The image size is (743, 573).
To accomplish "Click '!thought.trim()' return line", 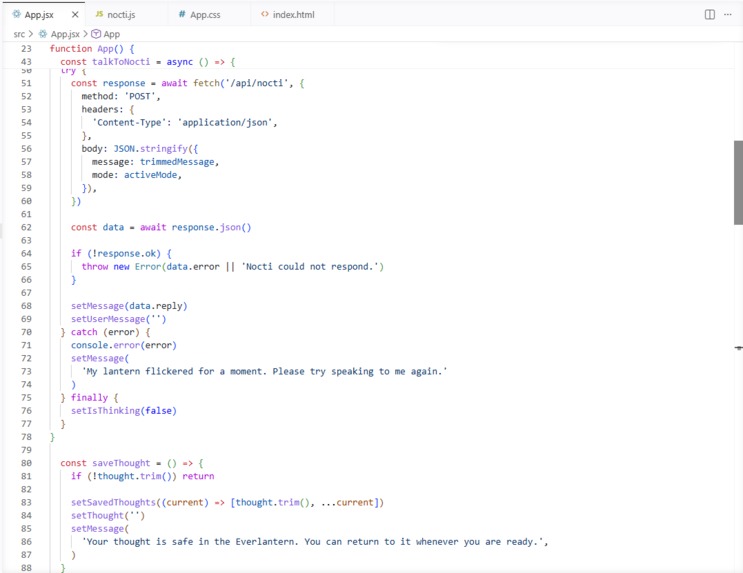I will [143, 476].
